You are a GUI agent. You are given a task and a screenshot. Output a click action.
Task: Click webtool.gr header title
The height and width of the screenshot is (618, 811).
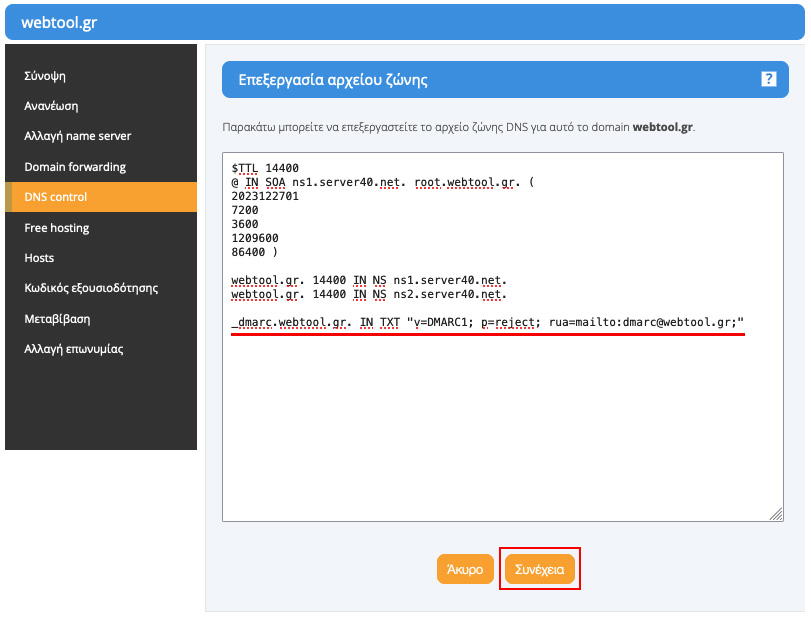[x=59, y=22]
